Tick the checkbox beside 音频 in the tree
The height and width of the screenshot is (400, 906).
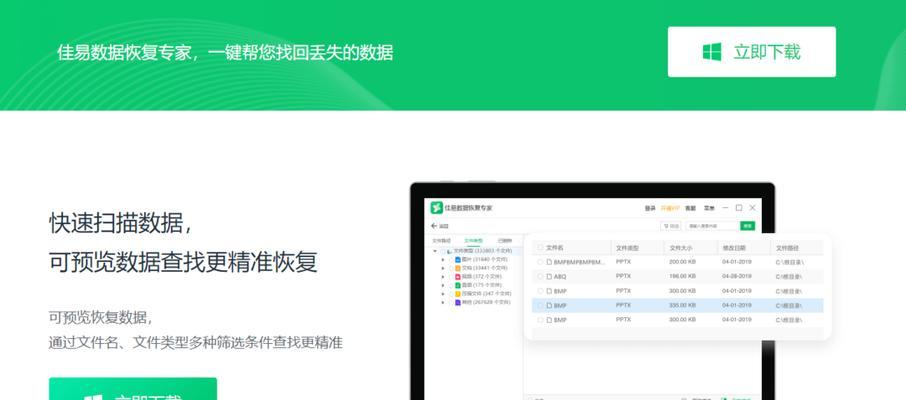point(451,286)
